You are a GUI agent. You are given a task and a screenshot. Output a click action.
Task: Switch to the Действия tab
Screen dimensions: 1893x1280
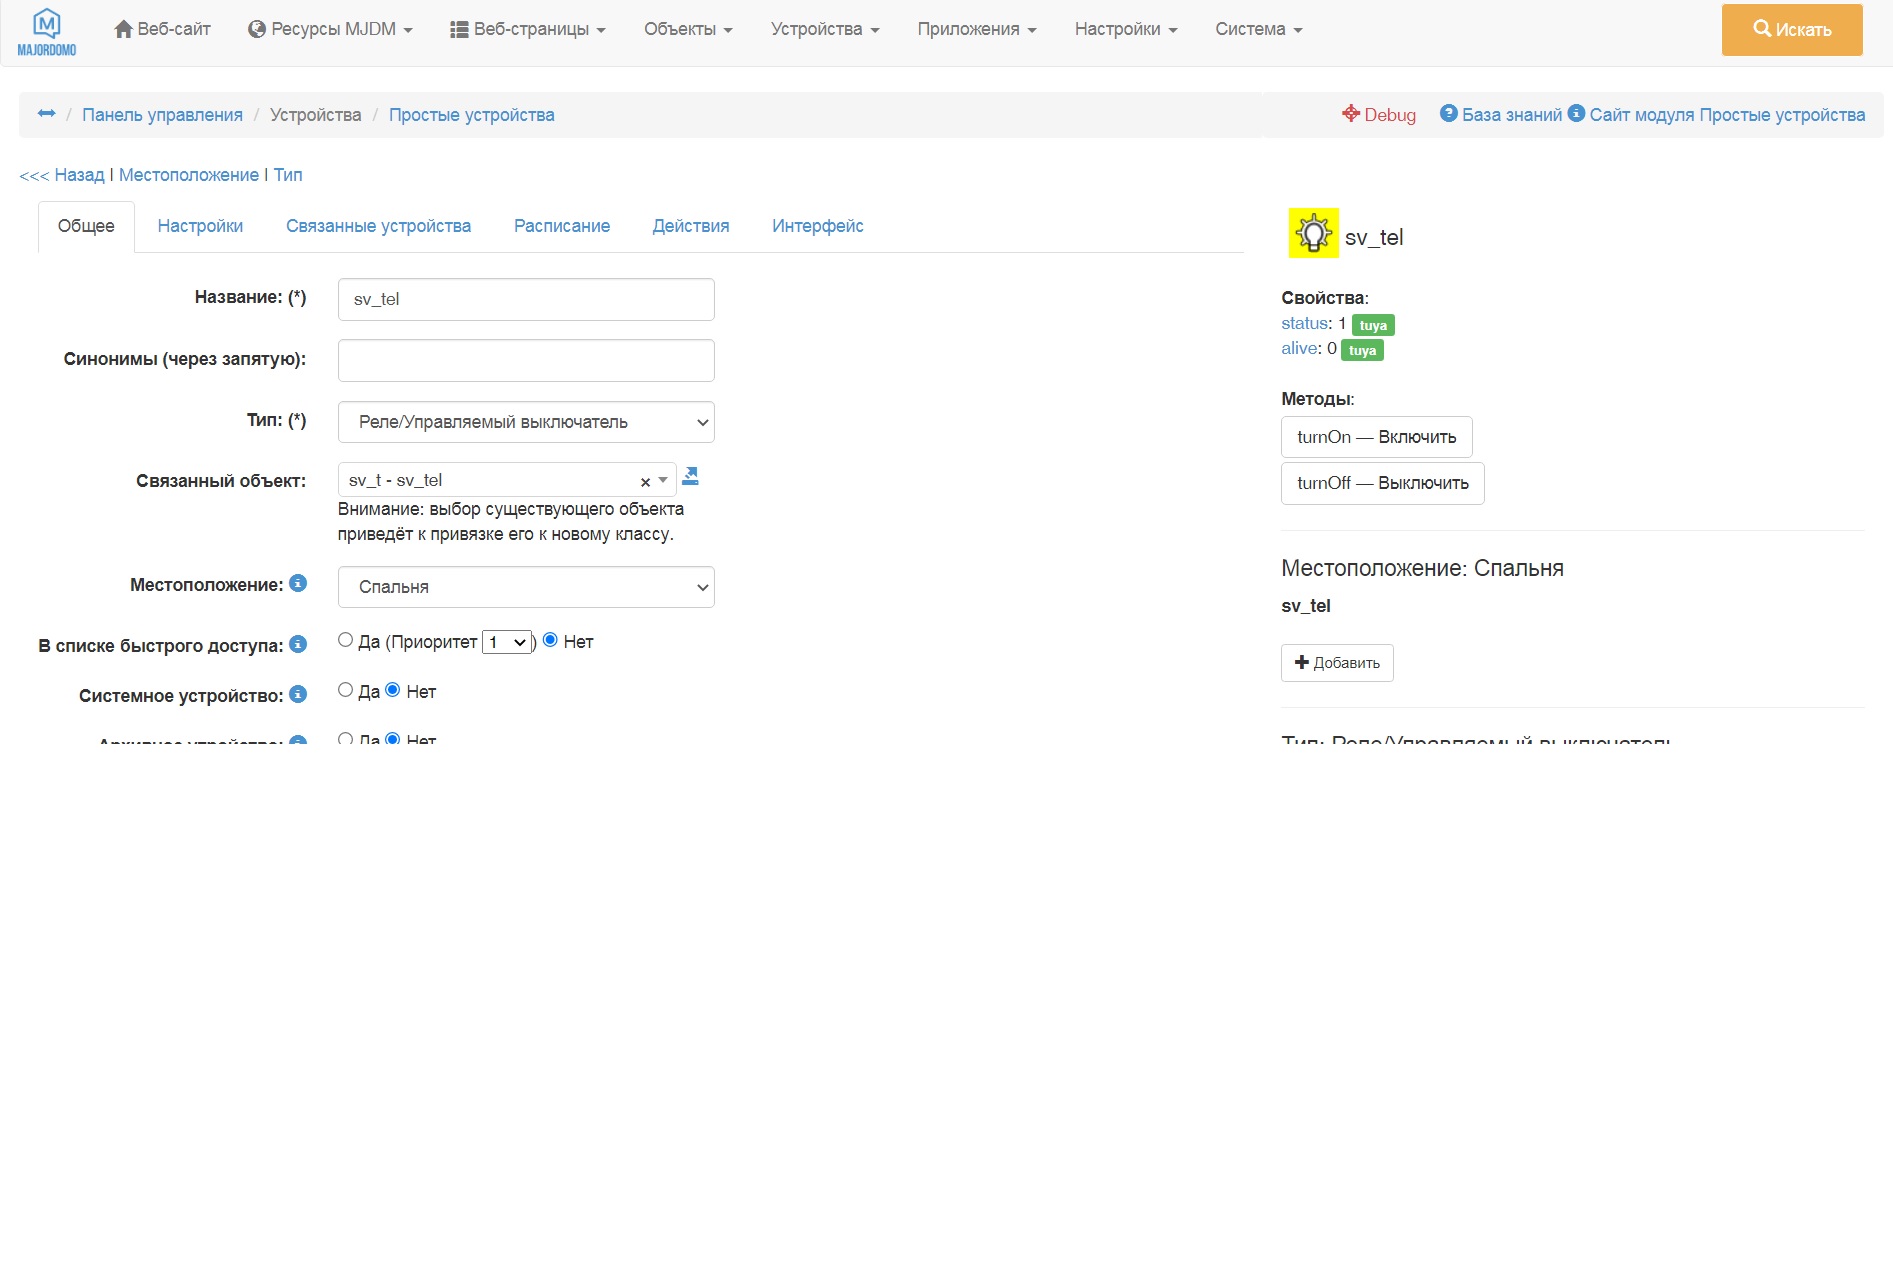[691, 226]
